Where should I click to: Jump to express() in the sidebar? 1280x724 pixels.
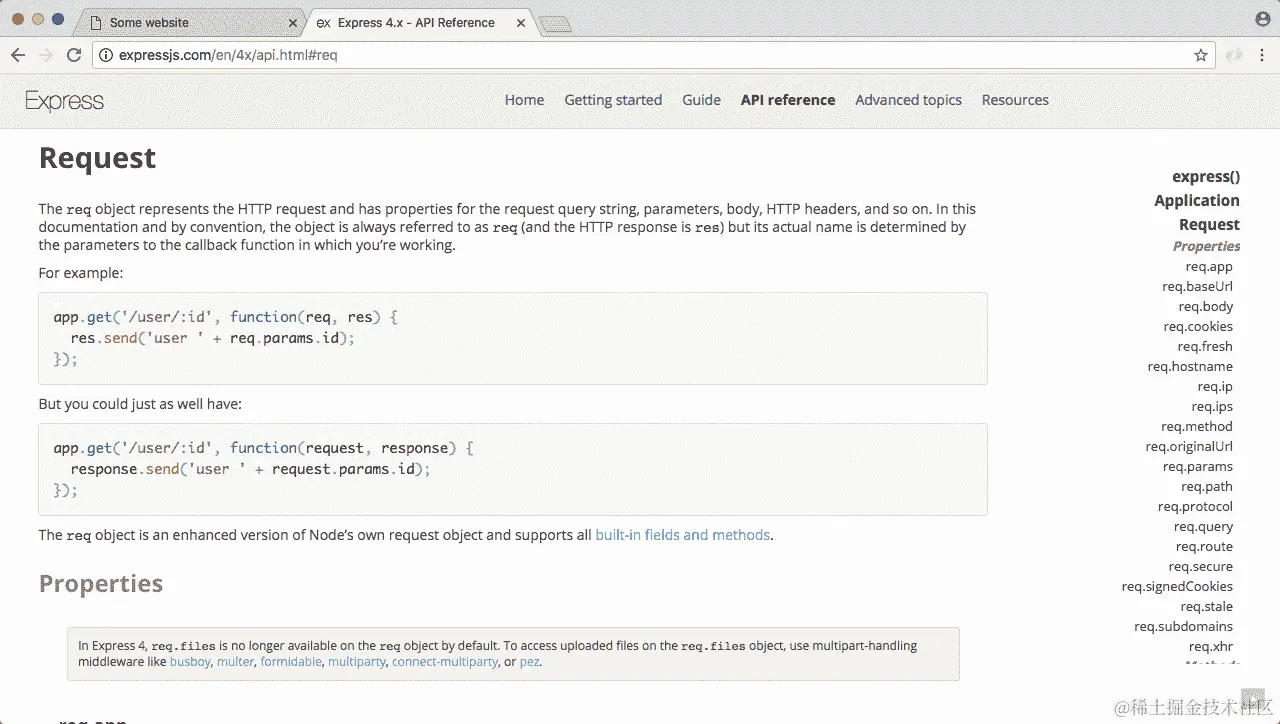1206,177
